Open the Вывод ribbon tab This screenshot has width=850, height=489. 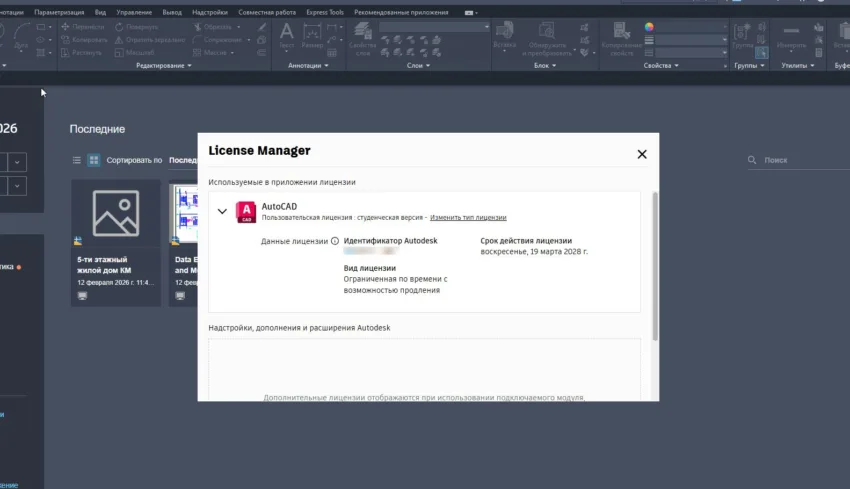172,12
